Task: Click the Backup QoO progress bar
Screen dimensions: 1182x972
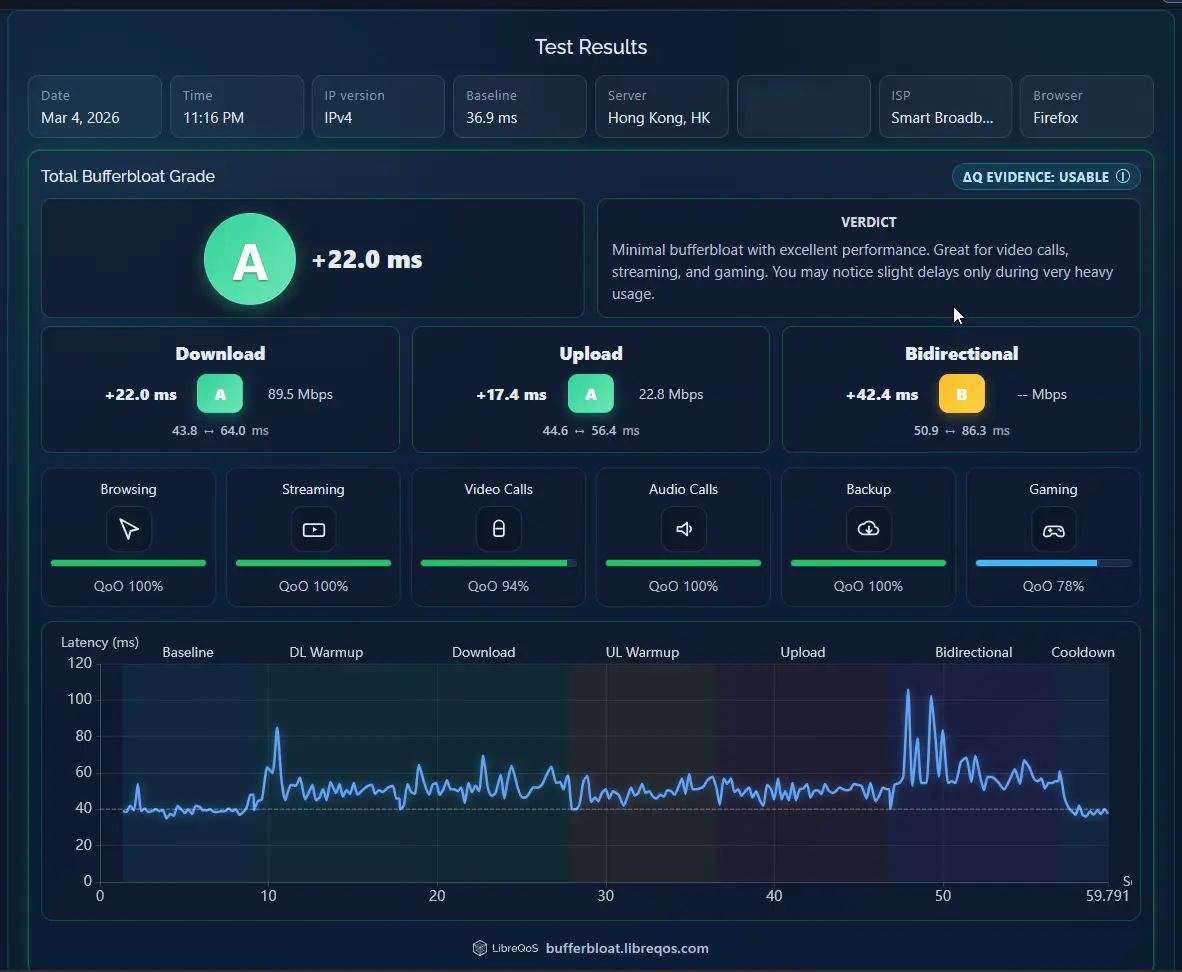Action: click(868, 563)
